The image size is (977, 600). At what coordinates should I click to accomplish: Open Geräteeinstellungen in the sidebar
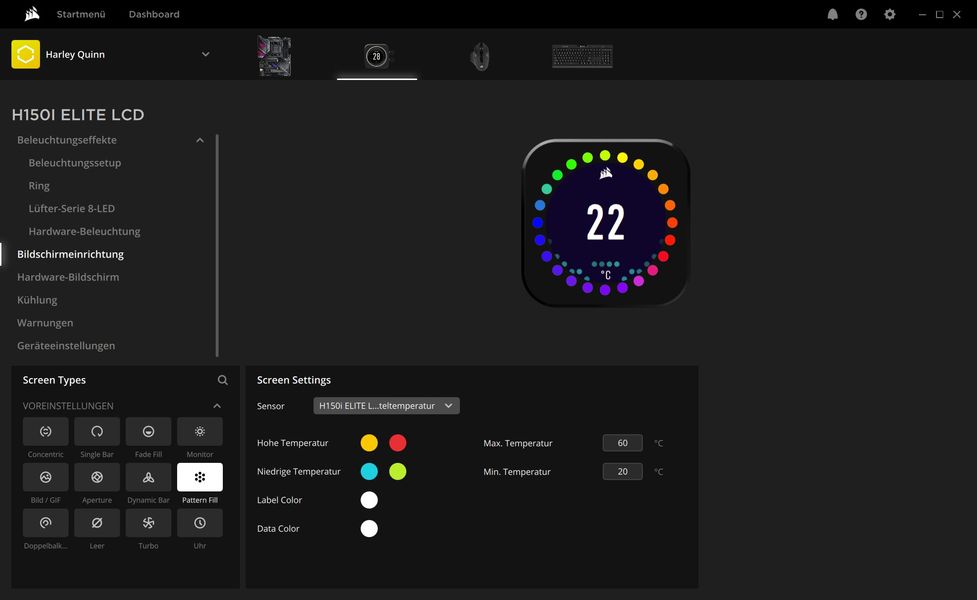coord(66,345)
